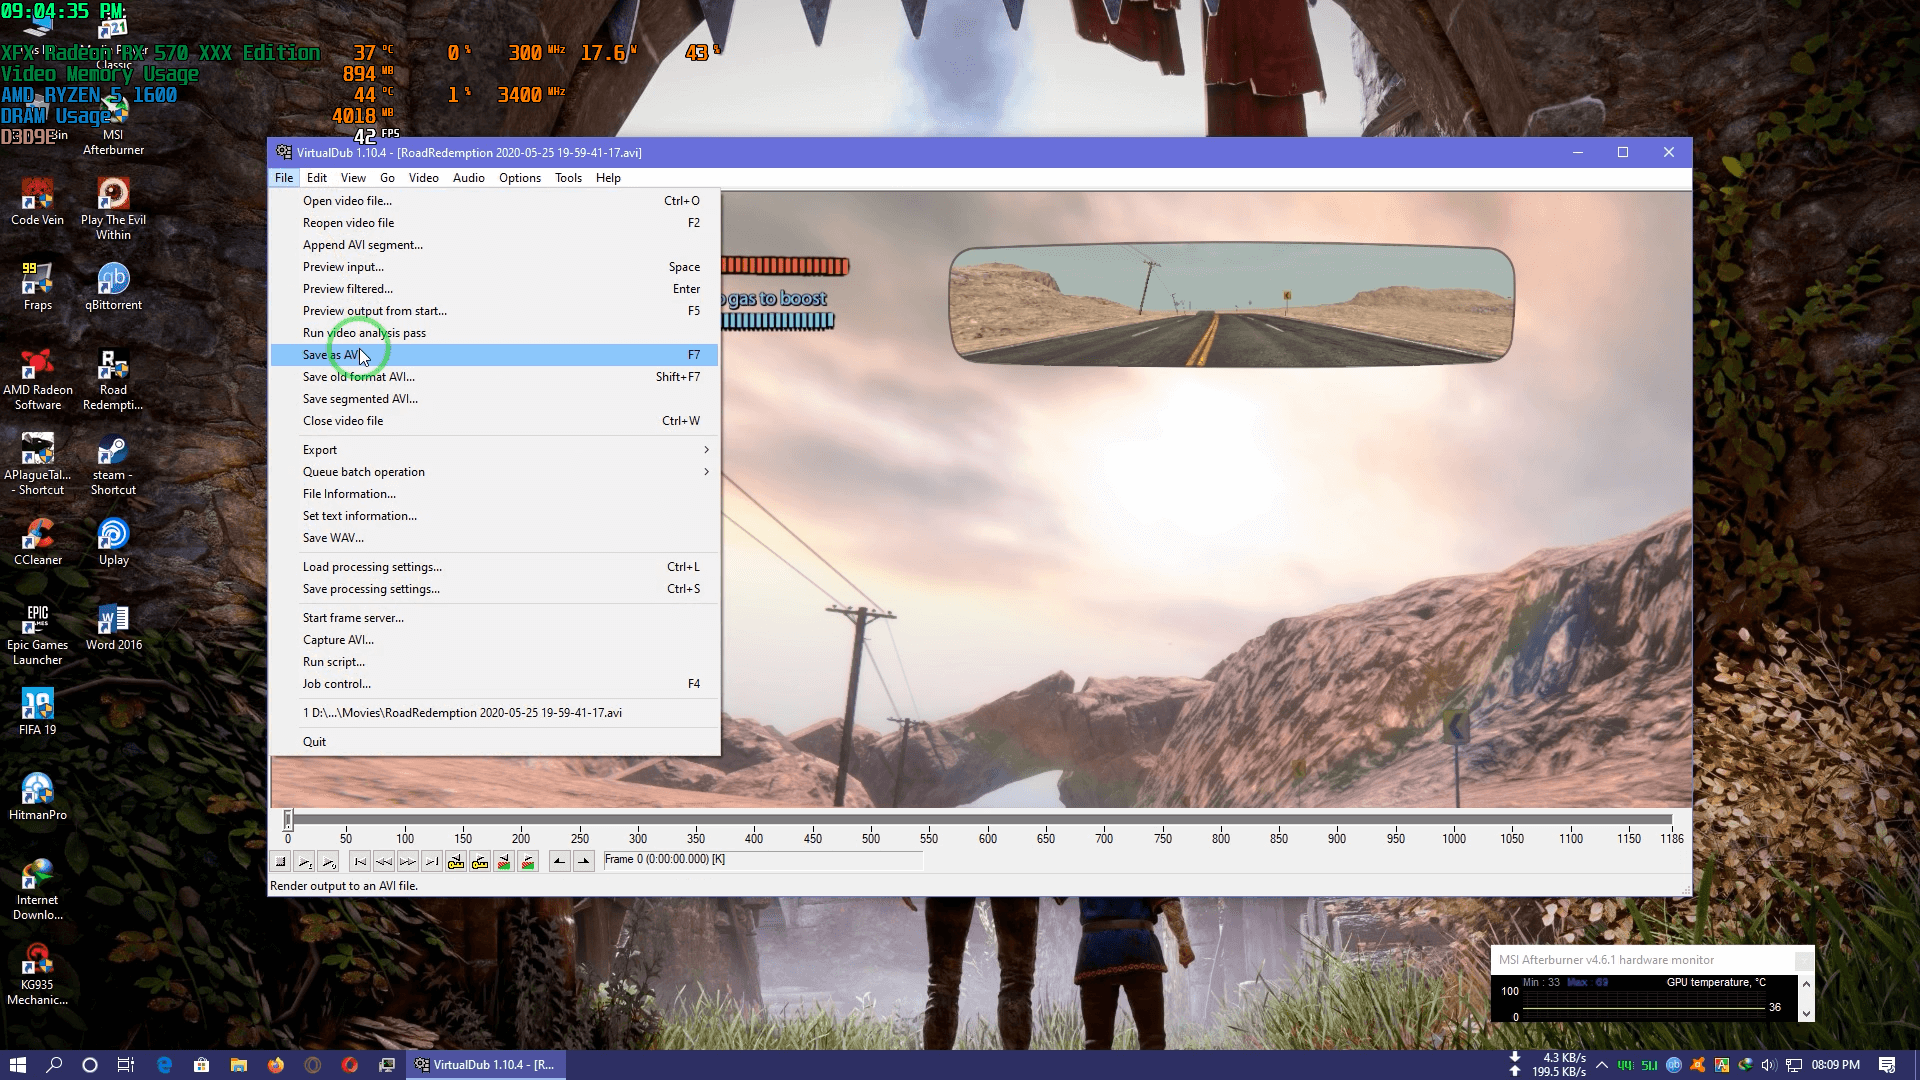The height and width of the screenshot is (1080, 1920).
Task: Open the Audio menu
Action: [x=468, y=178]
